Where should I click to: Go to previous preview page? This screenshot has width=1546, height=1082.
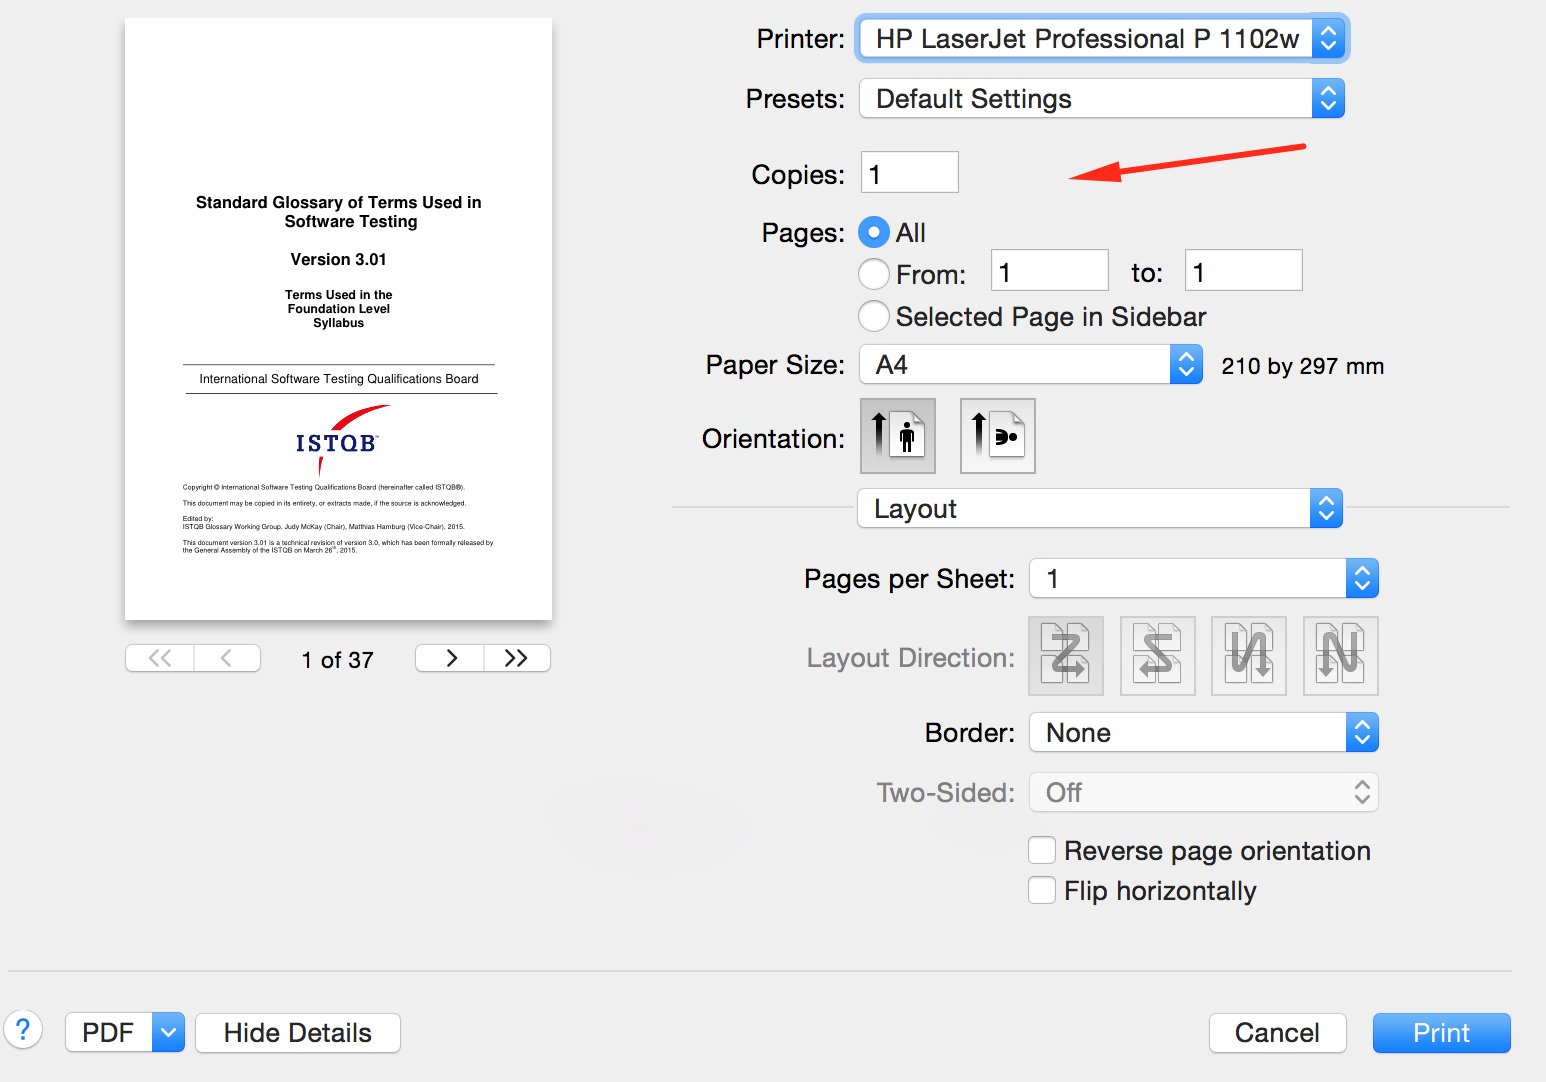click(227, 658)
